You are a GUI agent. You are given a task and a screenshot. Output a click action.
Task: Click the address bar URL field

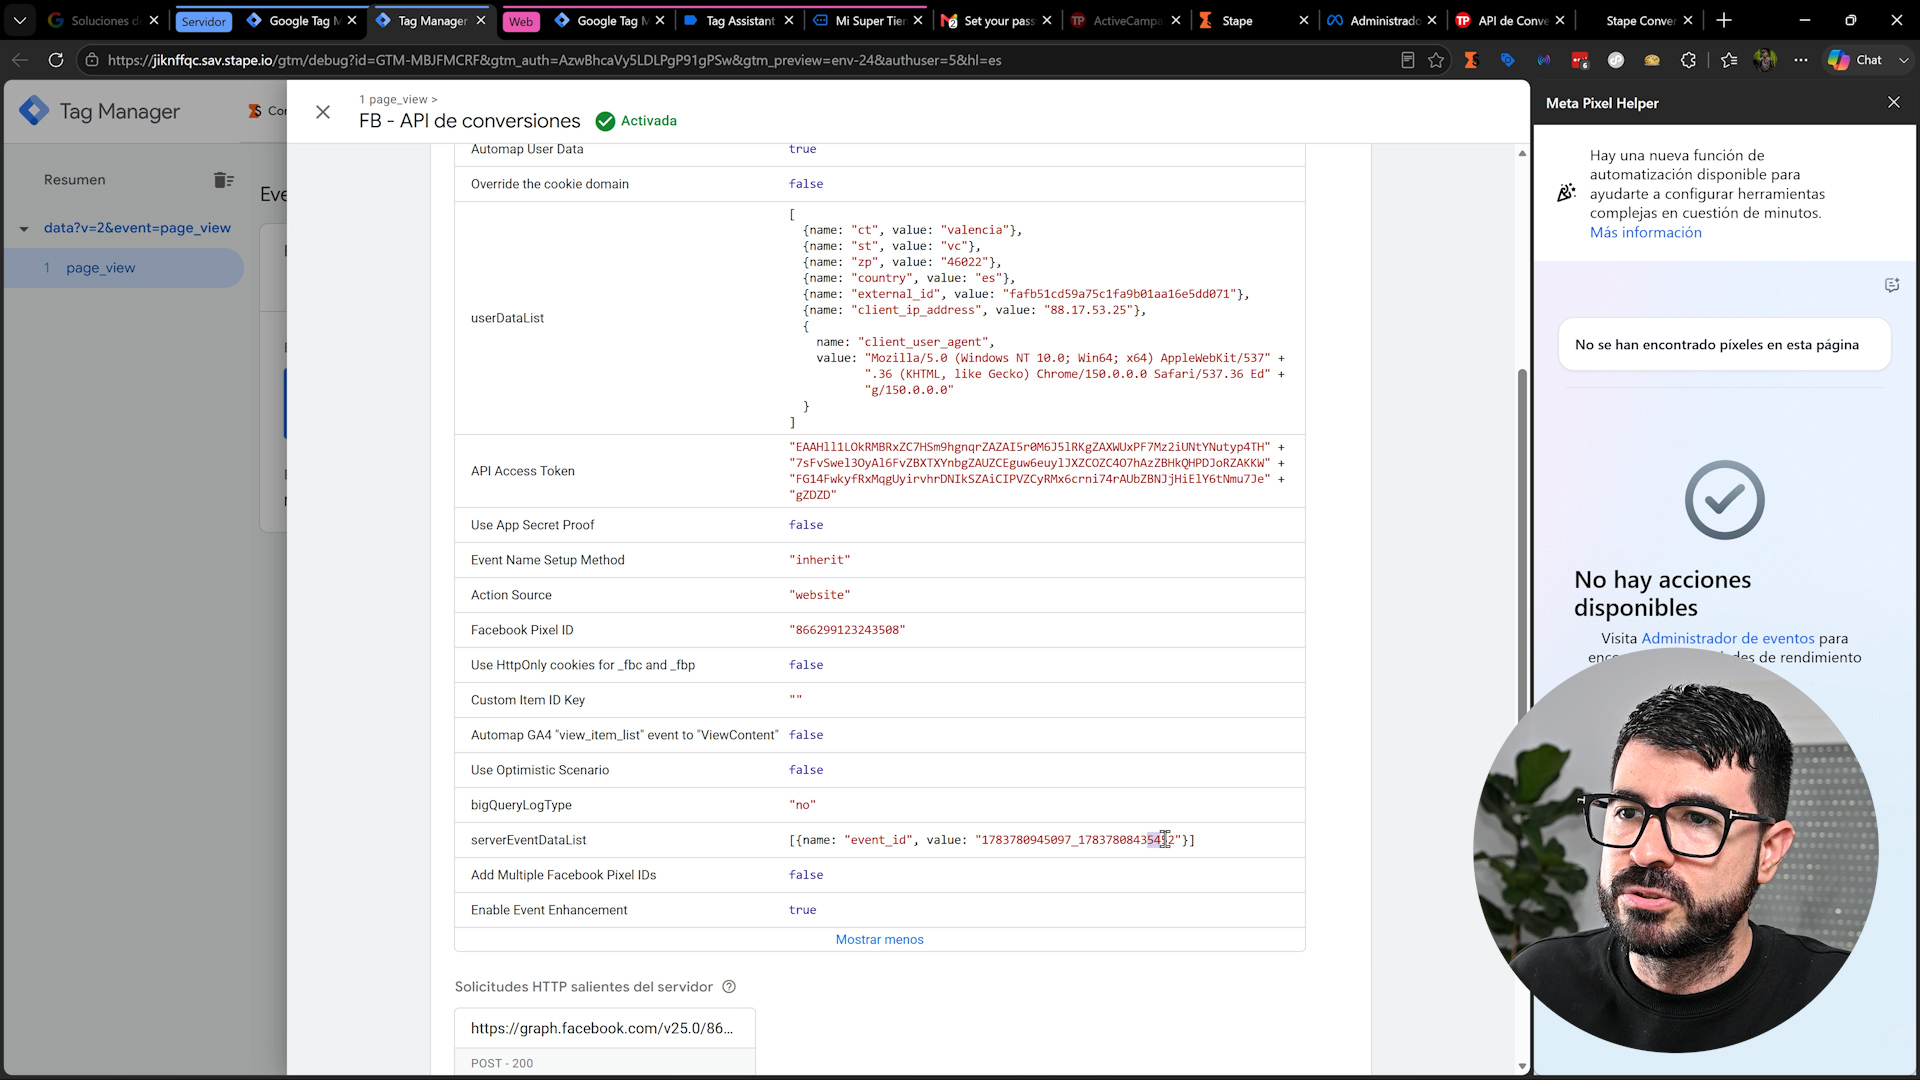(740, 60)
